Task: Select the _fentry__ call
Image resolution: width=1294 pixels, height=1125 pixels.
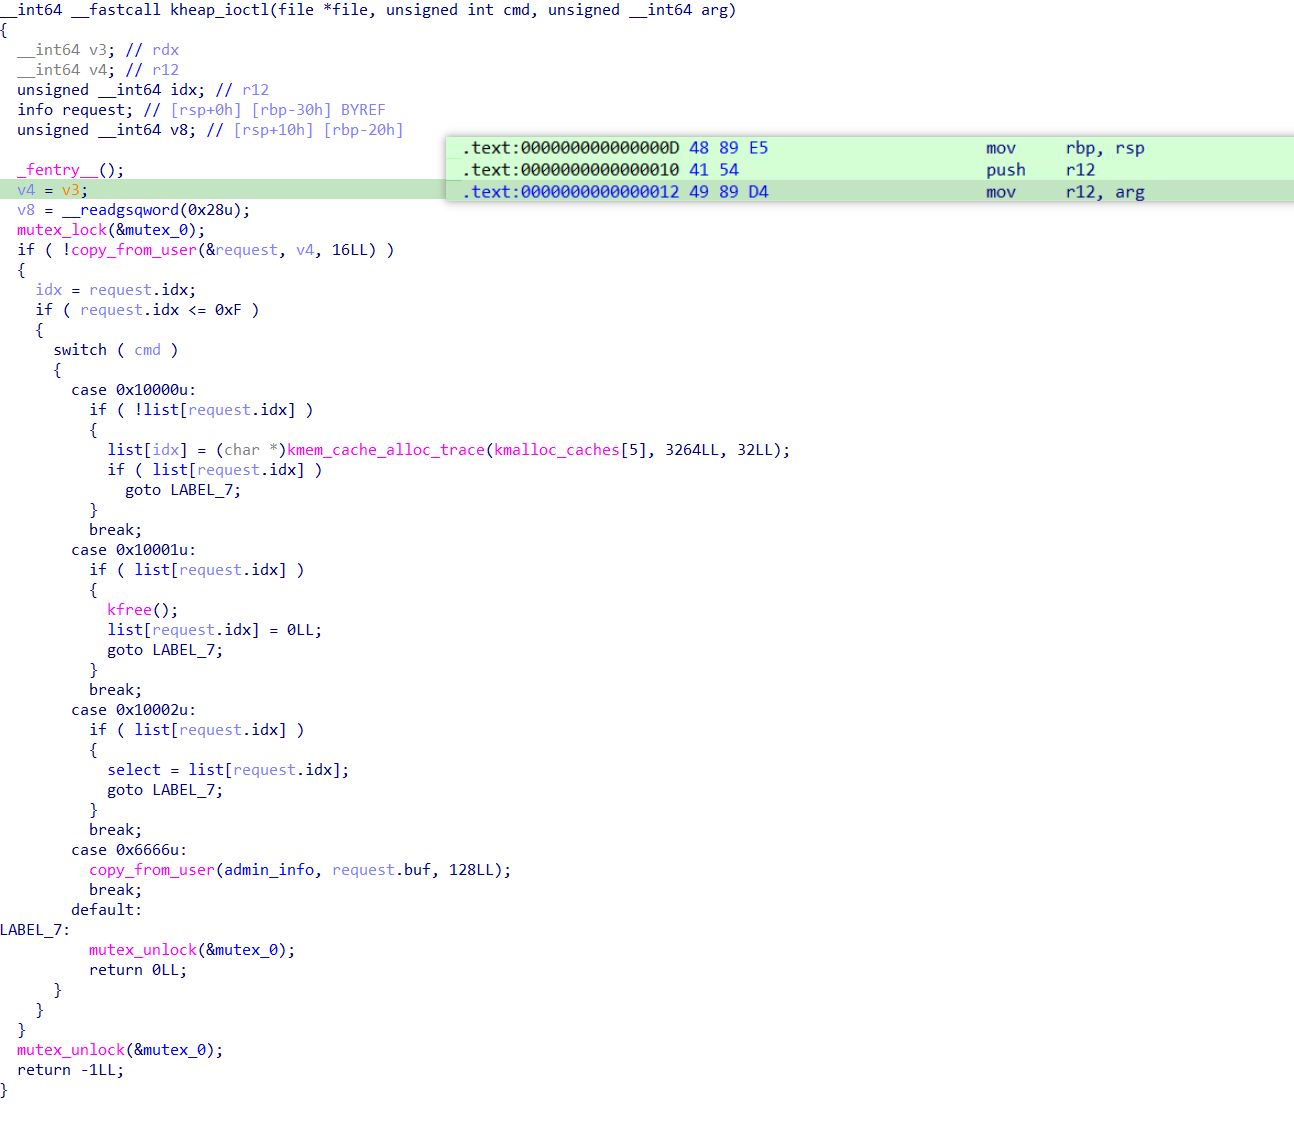Action: tap(56, 169)
